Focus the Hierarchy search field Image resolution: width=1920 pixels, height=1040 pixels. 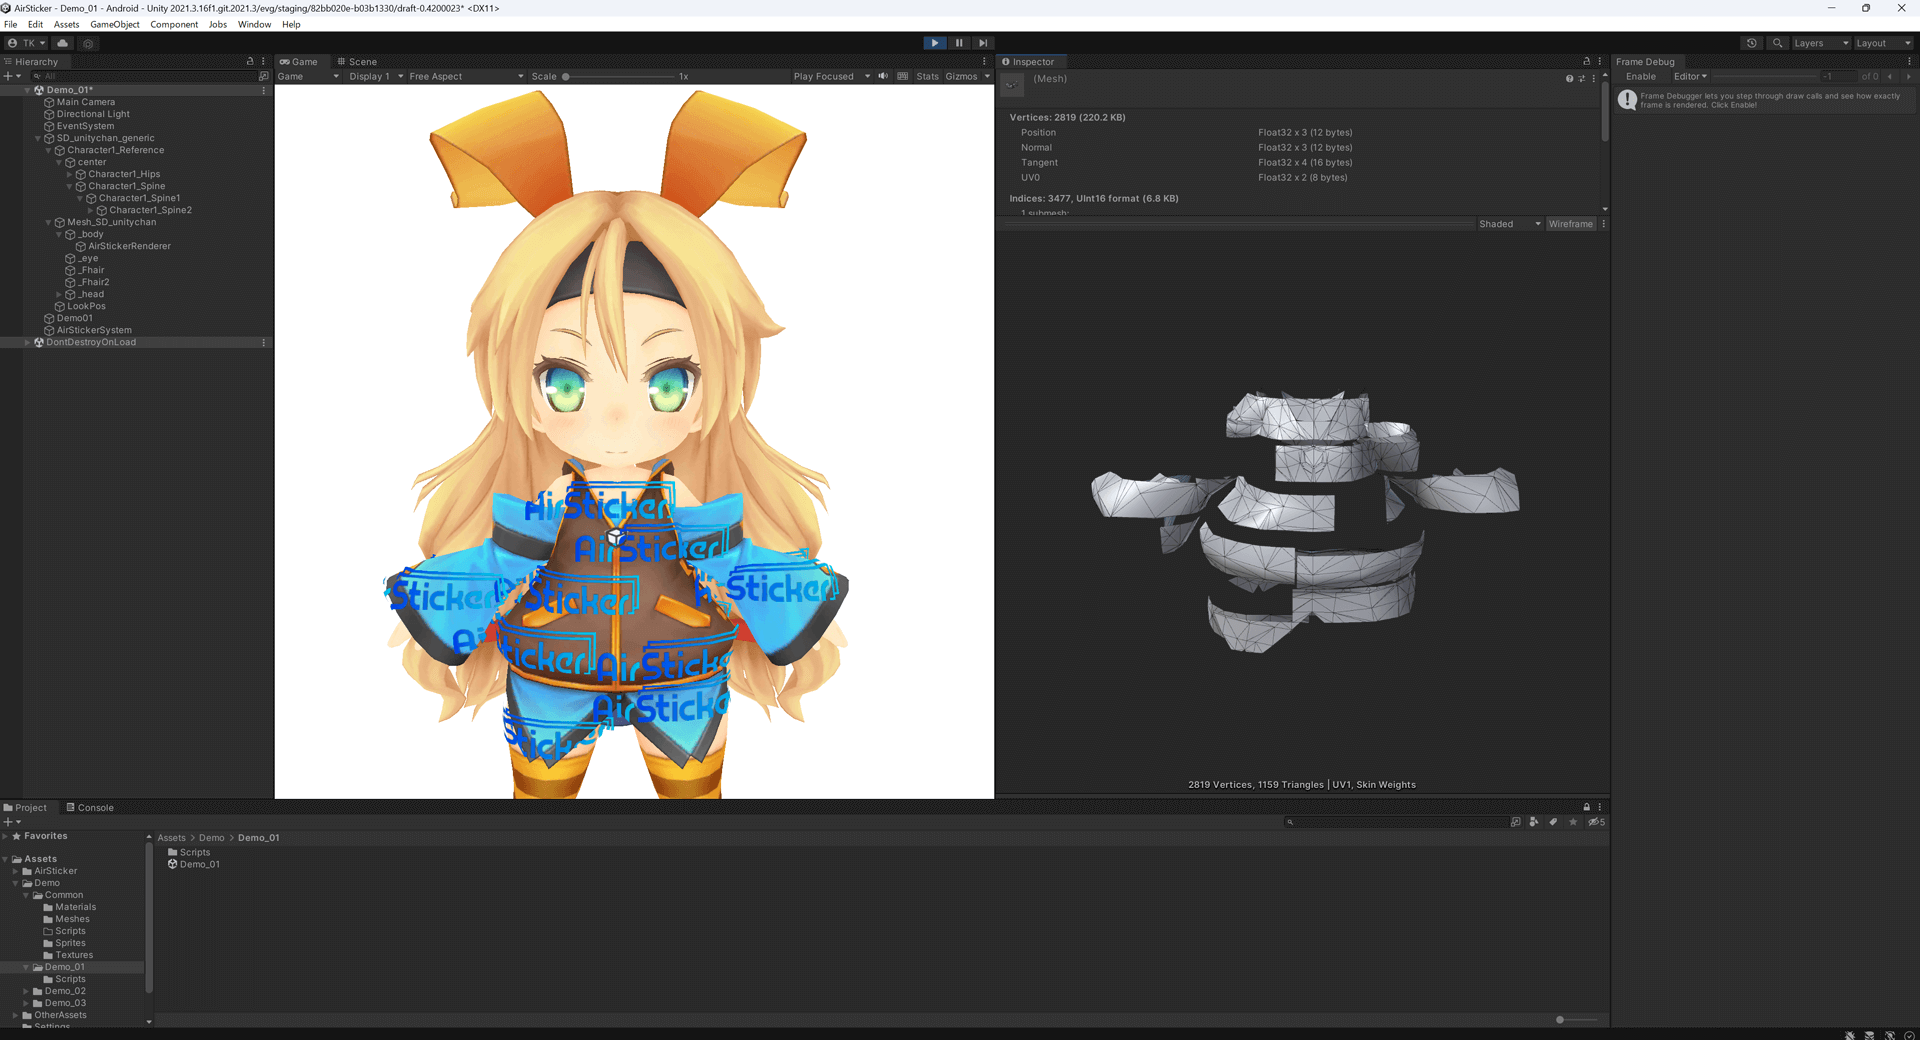tap(143, 76)
